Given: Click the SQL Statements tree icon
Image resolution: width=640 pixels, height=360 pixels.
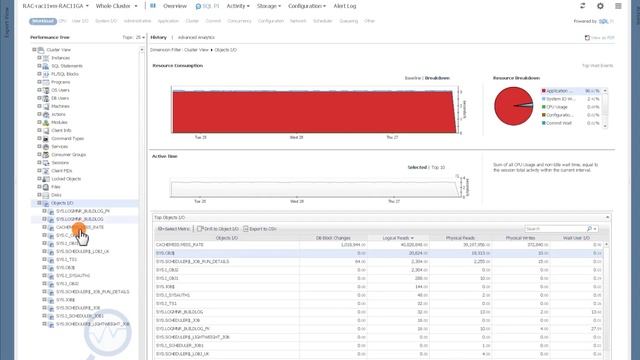Looking at the screenshot, I should coord(46,66).
